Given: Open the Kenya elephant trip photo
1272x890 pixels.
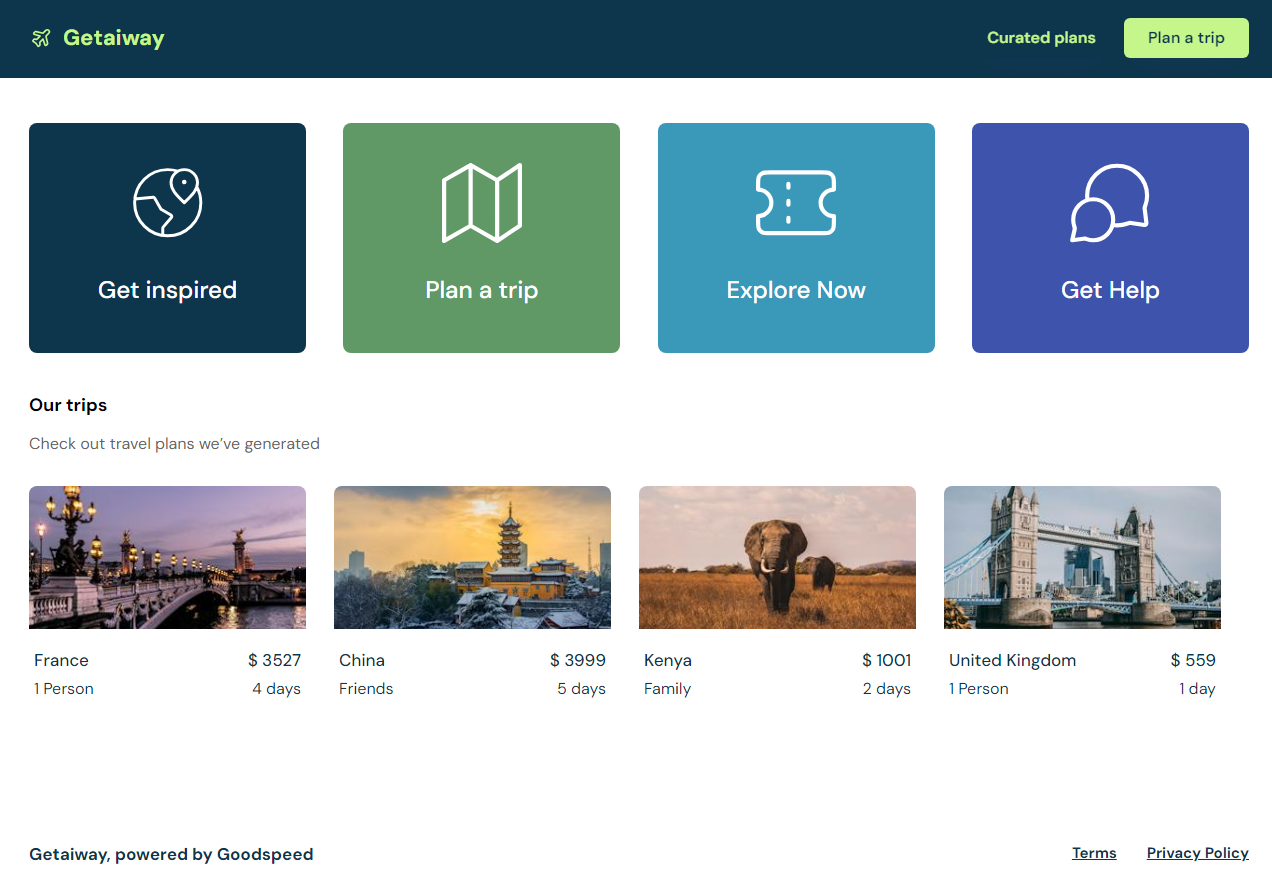Looking at the screenshot, I should [777, 557].
